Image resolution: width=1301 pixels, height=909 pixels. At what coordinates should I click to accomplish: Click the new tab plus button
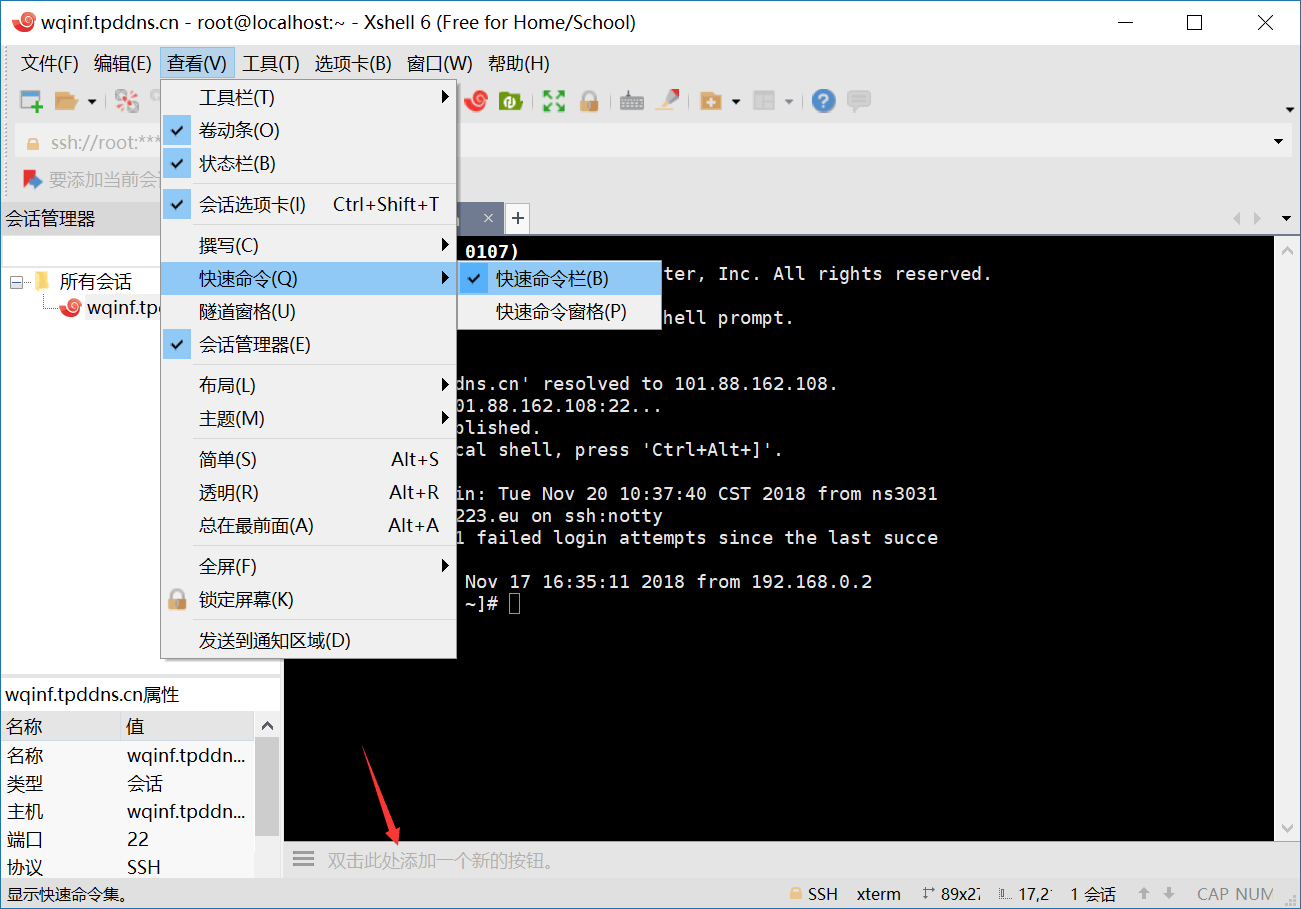517,217
